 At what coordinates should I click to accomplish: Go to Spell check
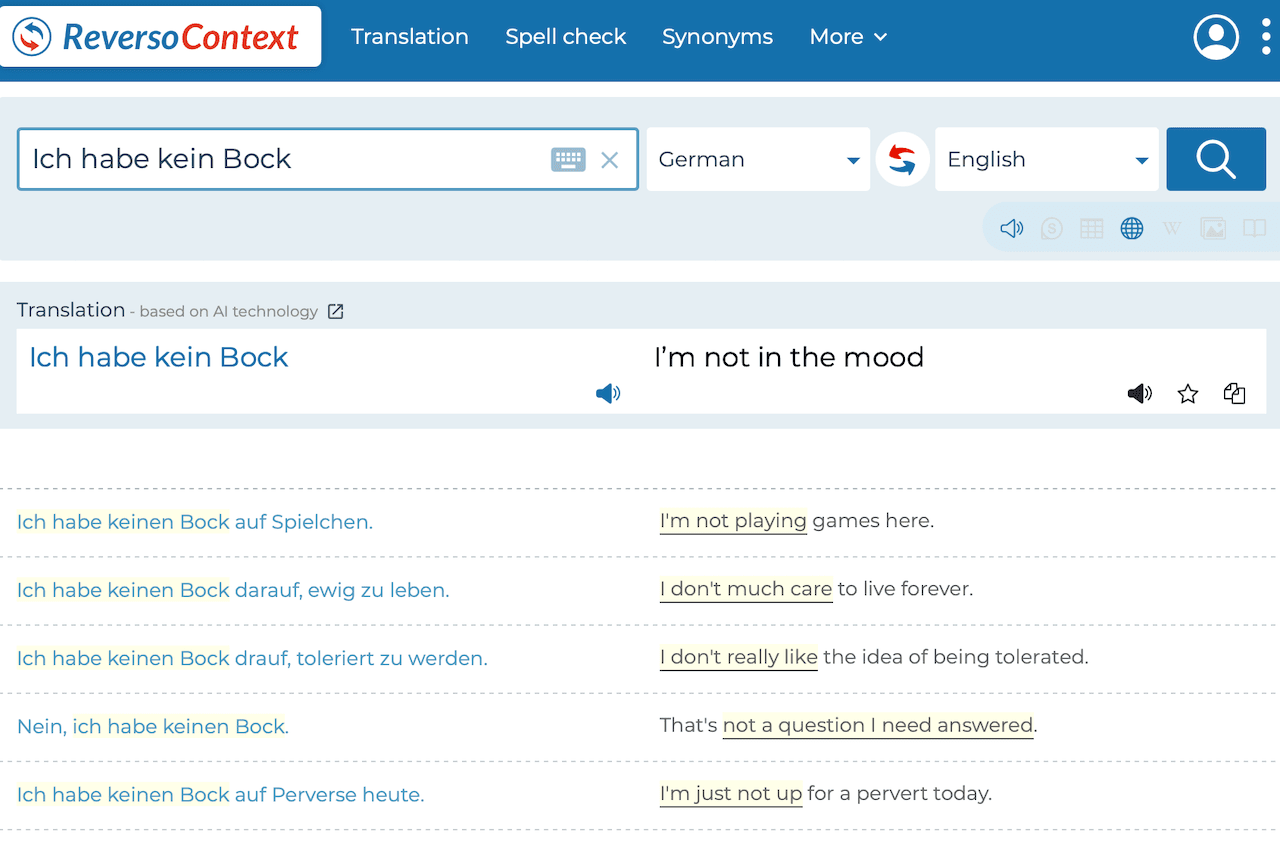coord(566,36)
